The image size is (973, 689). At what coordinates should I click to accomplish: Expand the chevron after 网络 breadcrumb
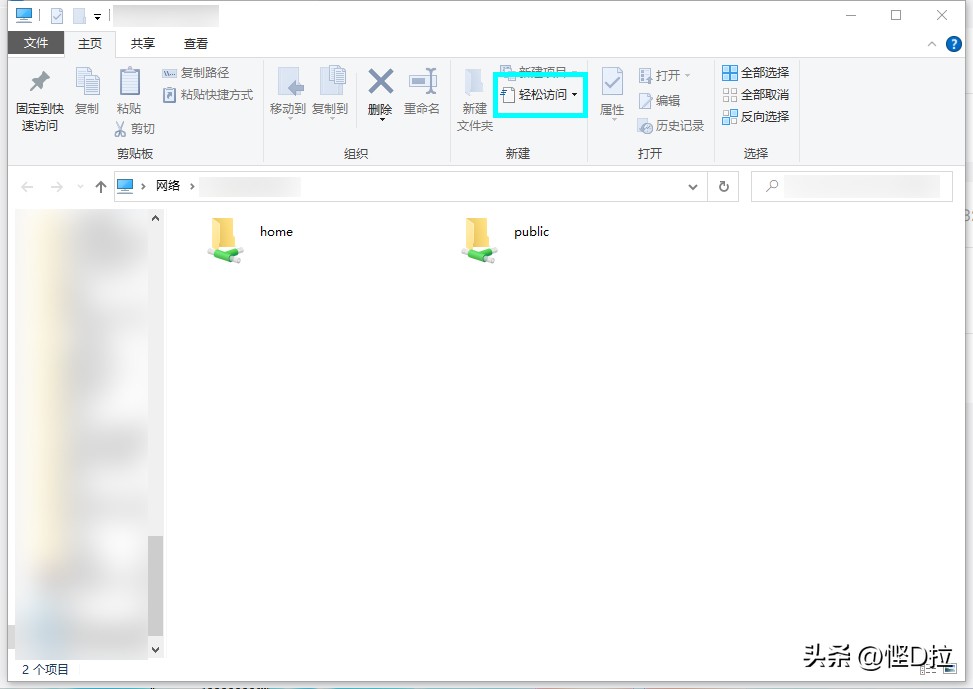click(192, 186)
